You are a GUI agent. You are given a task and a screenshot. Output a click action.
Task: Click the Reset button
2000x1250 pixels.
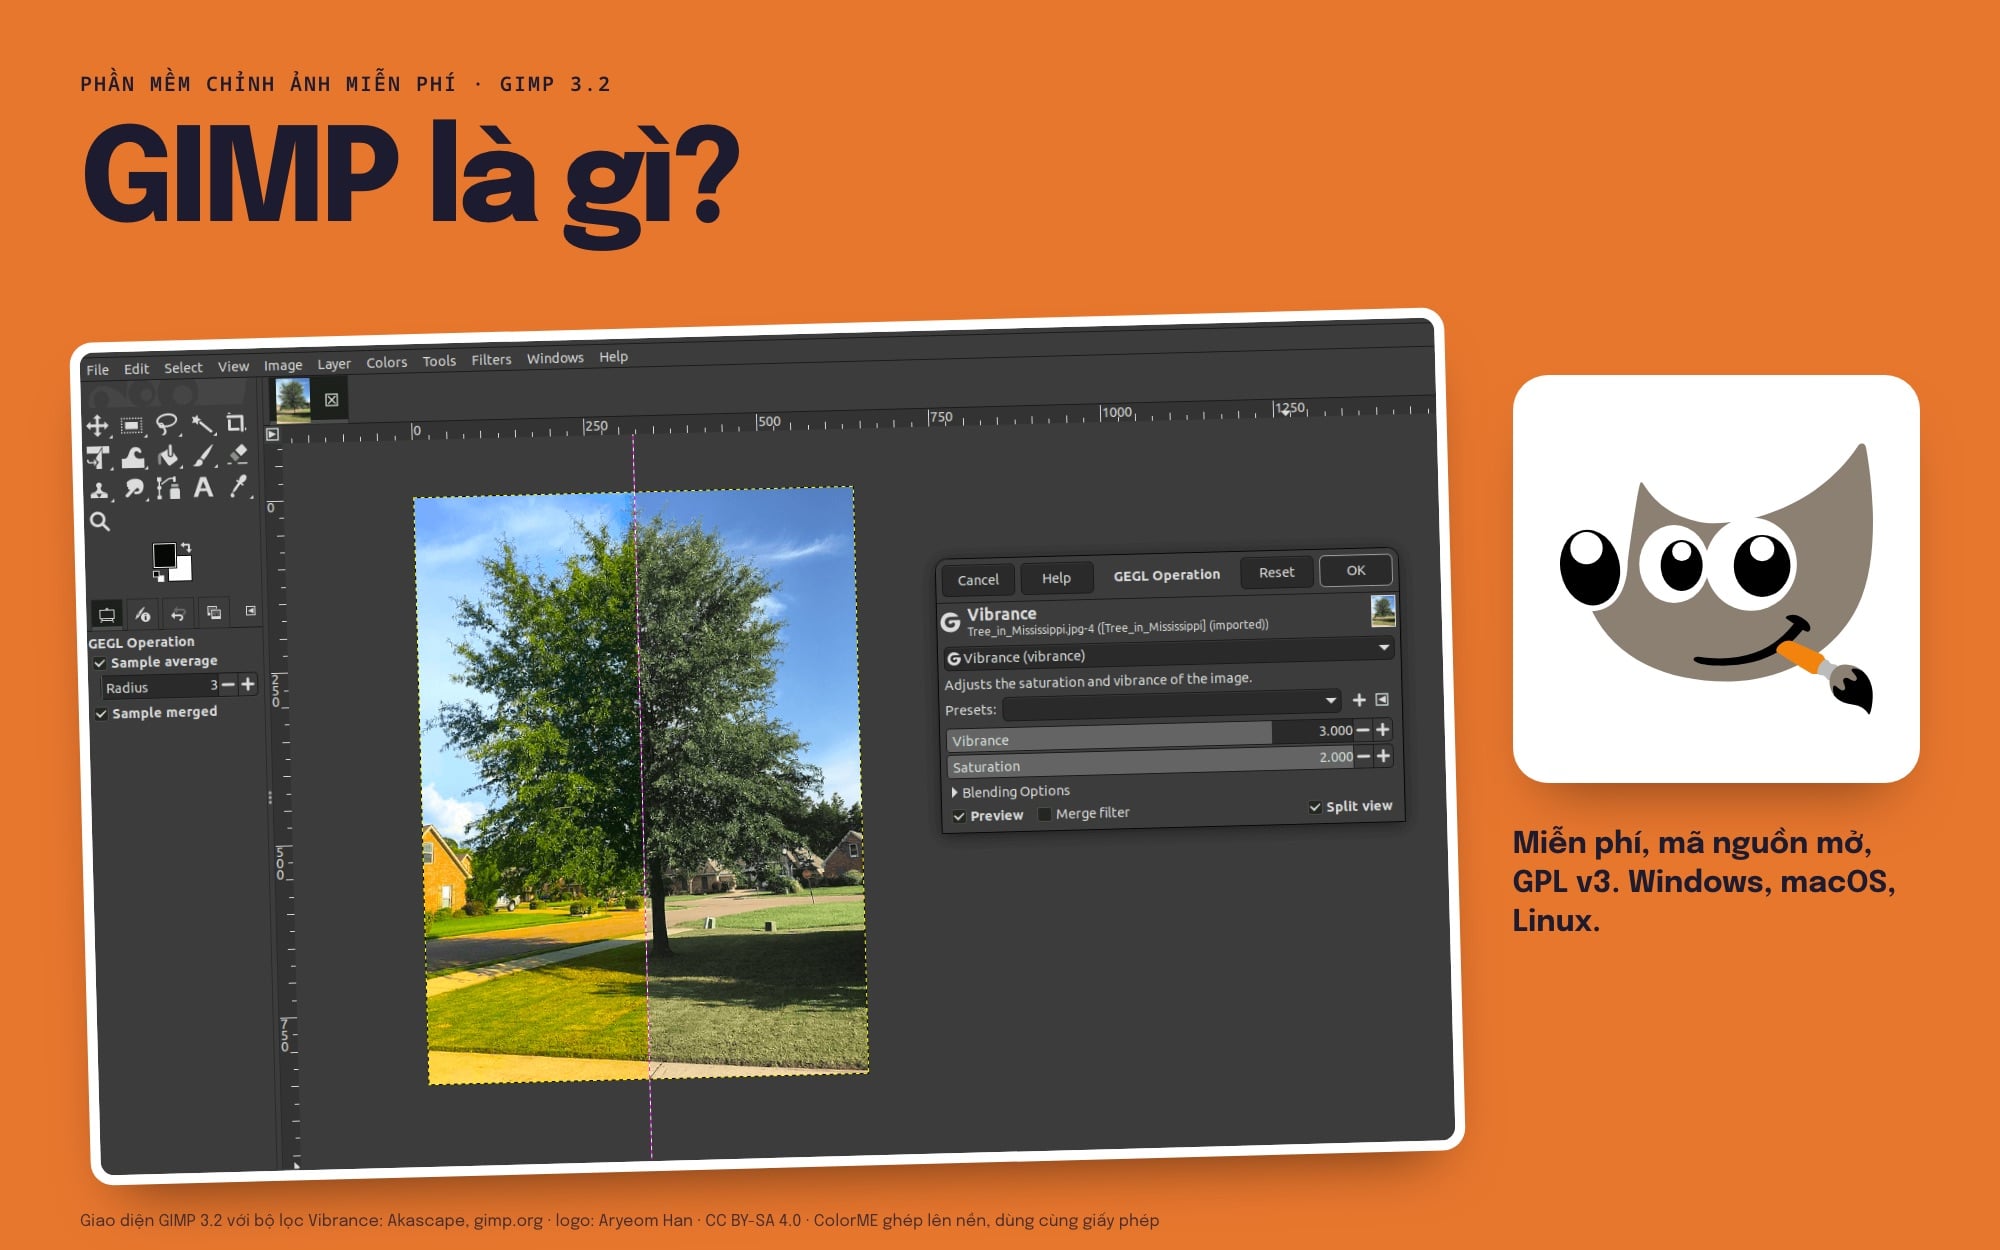(x=1276, y=572)
